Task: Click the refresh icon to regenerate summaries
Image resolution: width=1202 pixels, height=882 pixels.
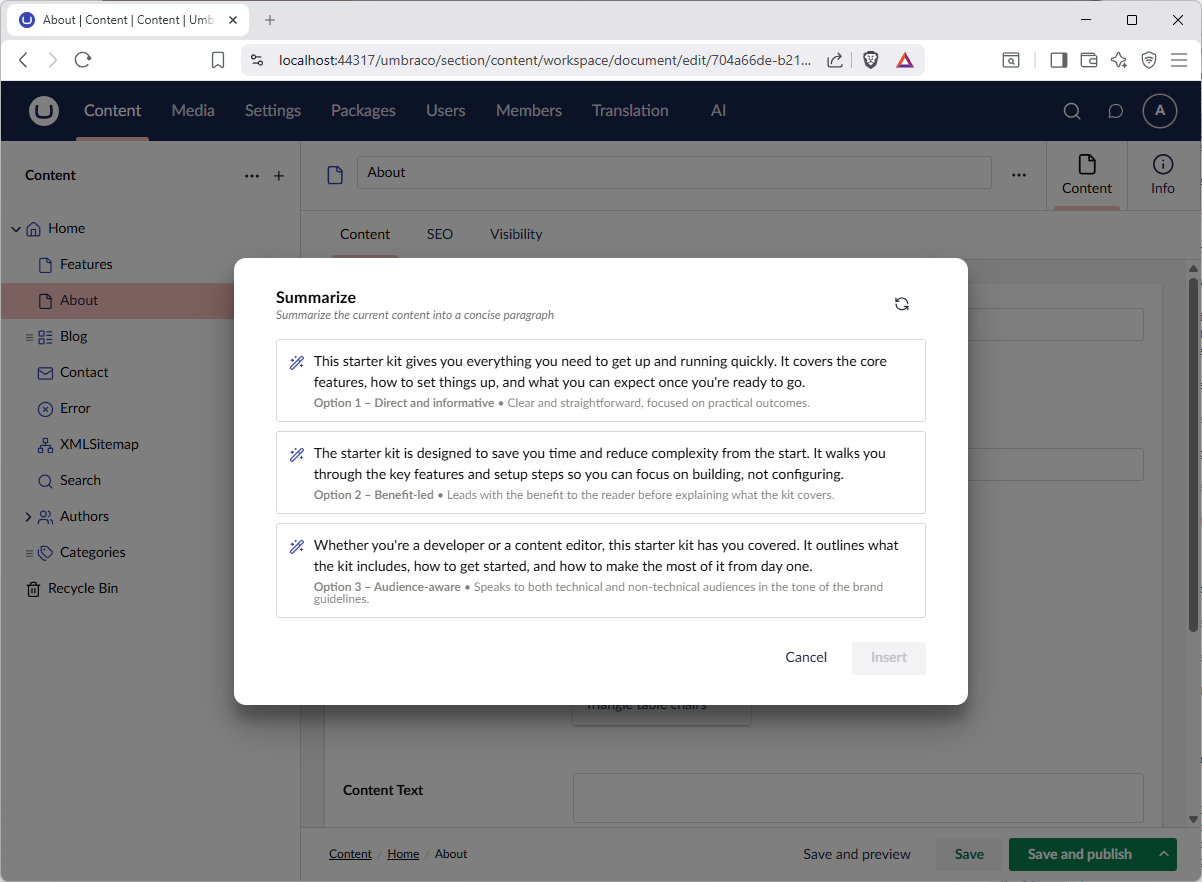Action: tap(902, 303)
